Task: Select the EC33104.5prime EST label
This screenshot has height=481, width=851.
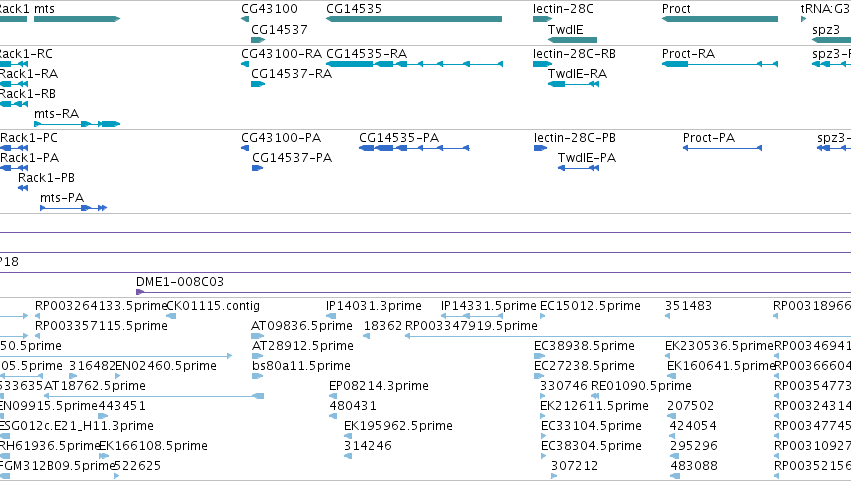Action: (x=591, y=426)
